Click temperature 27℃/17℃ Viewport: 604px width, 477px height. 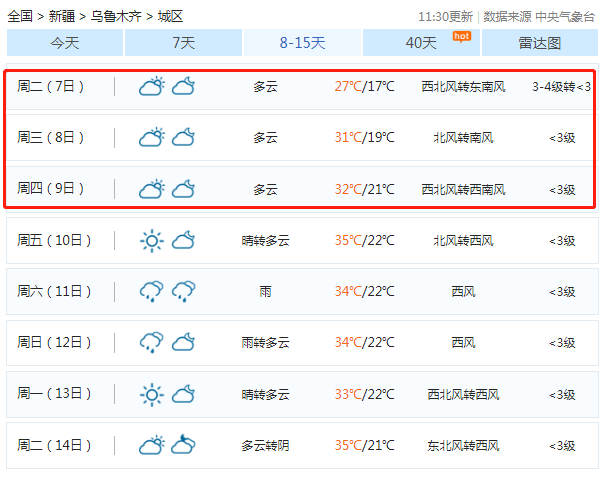click(364, 86)
